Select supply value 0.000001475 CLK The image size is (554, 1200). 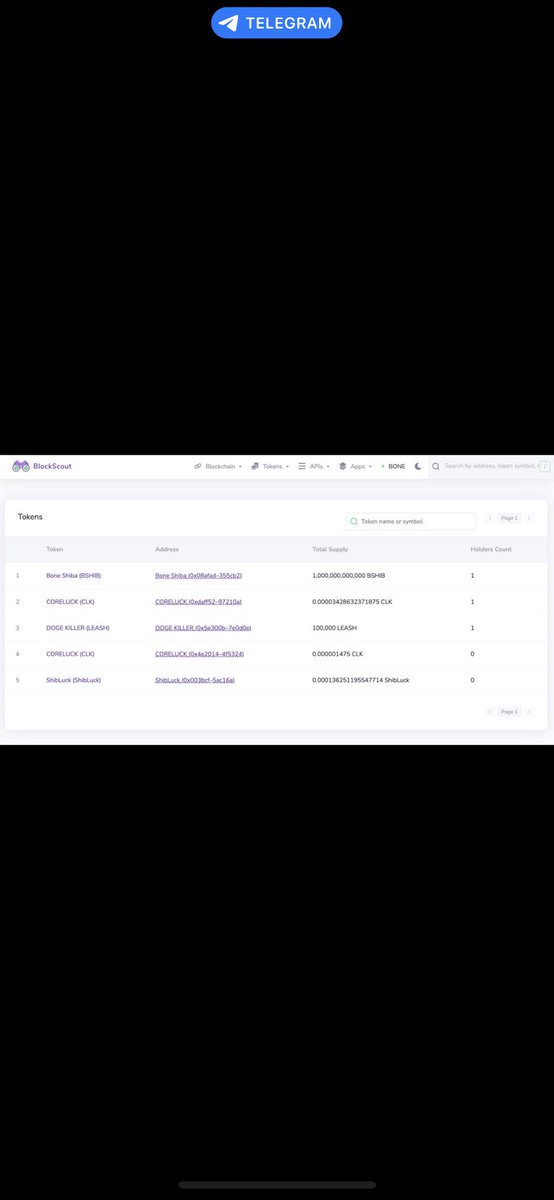coord(339,654)
